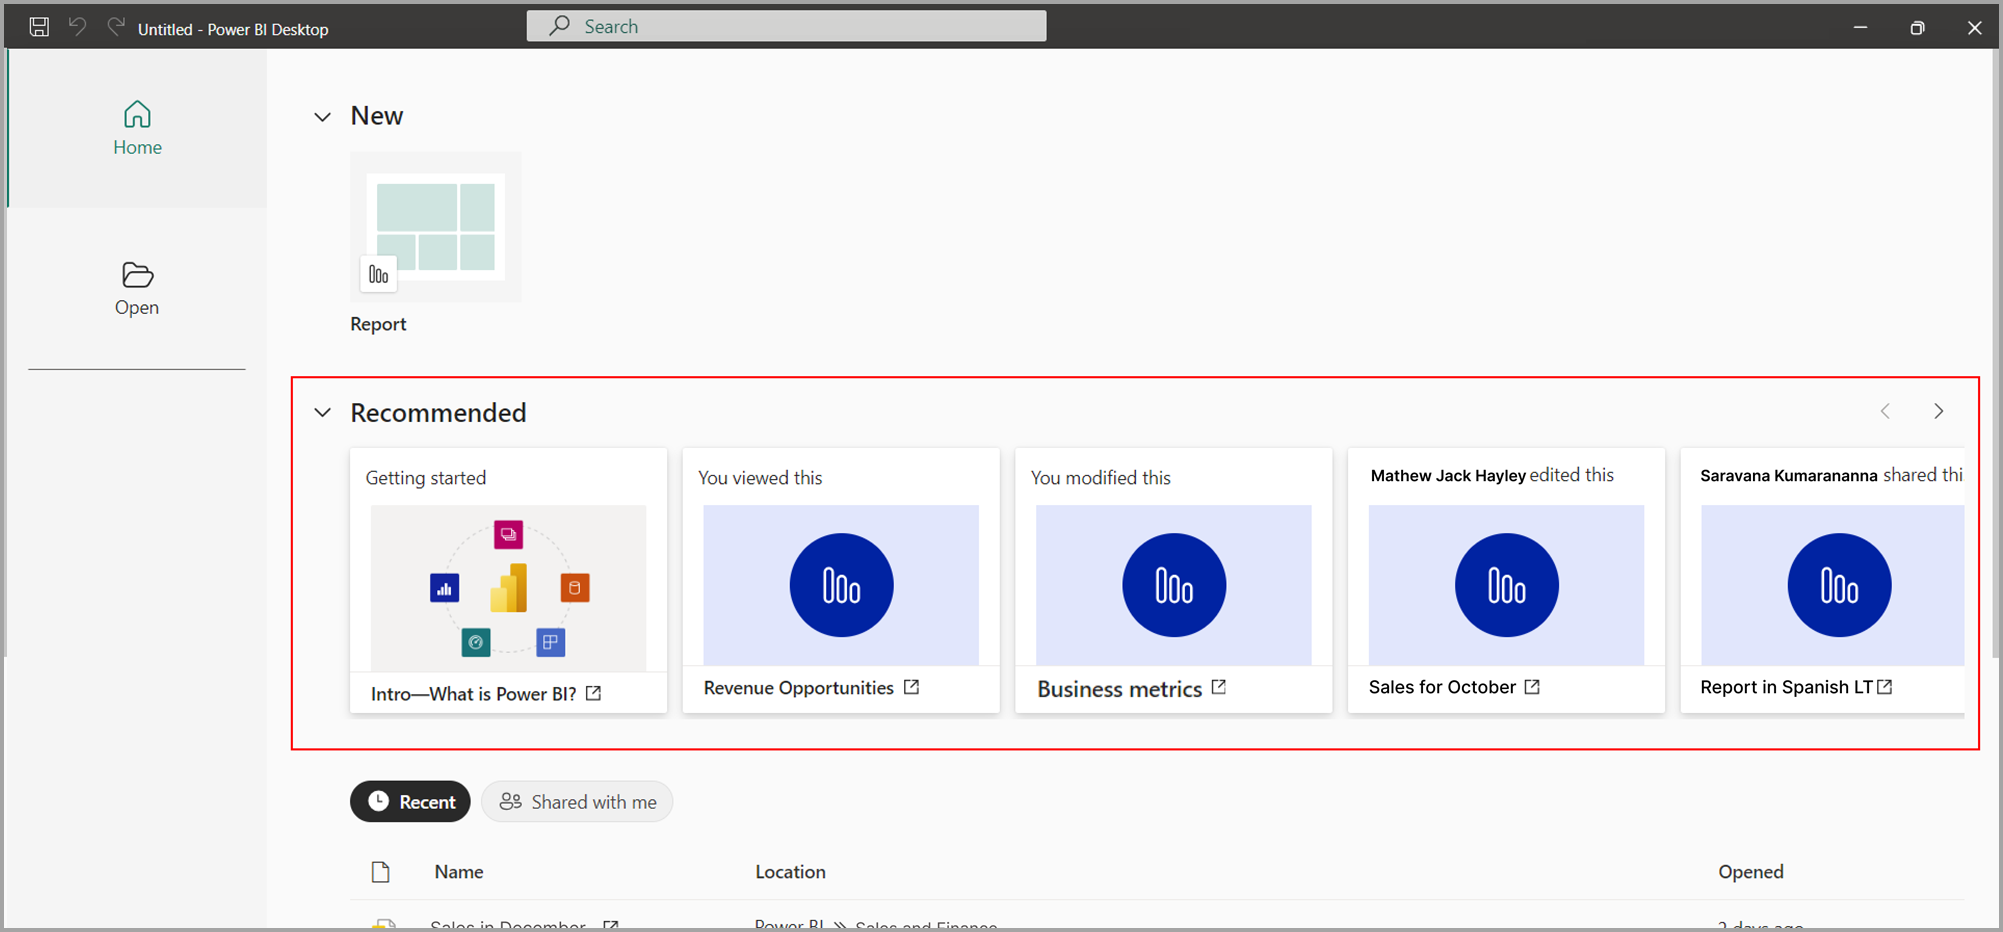Close the Power BI Desktop window
This screenshot has height=932, width=2003.
(x=1974, y=27)
